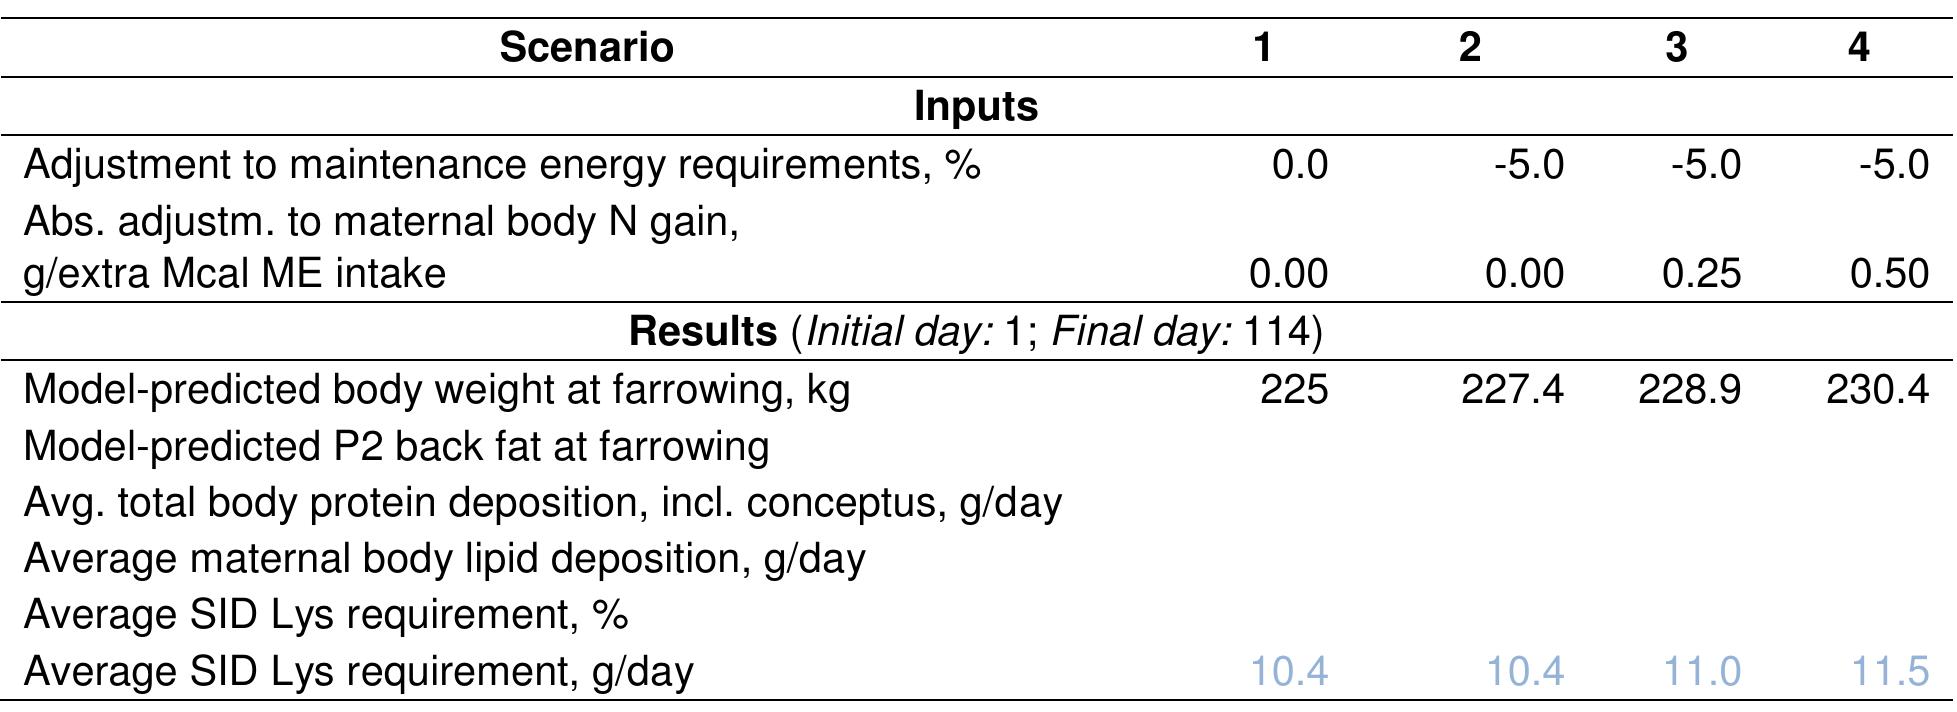Click the scenario 4 column header

tap(1858, 47)
